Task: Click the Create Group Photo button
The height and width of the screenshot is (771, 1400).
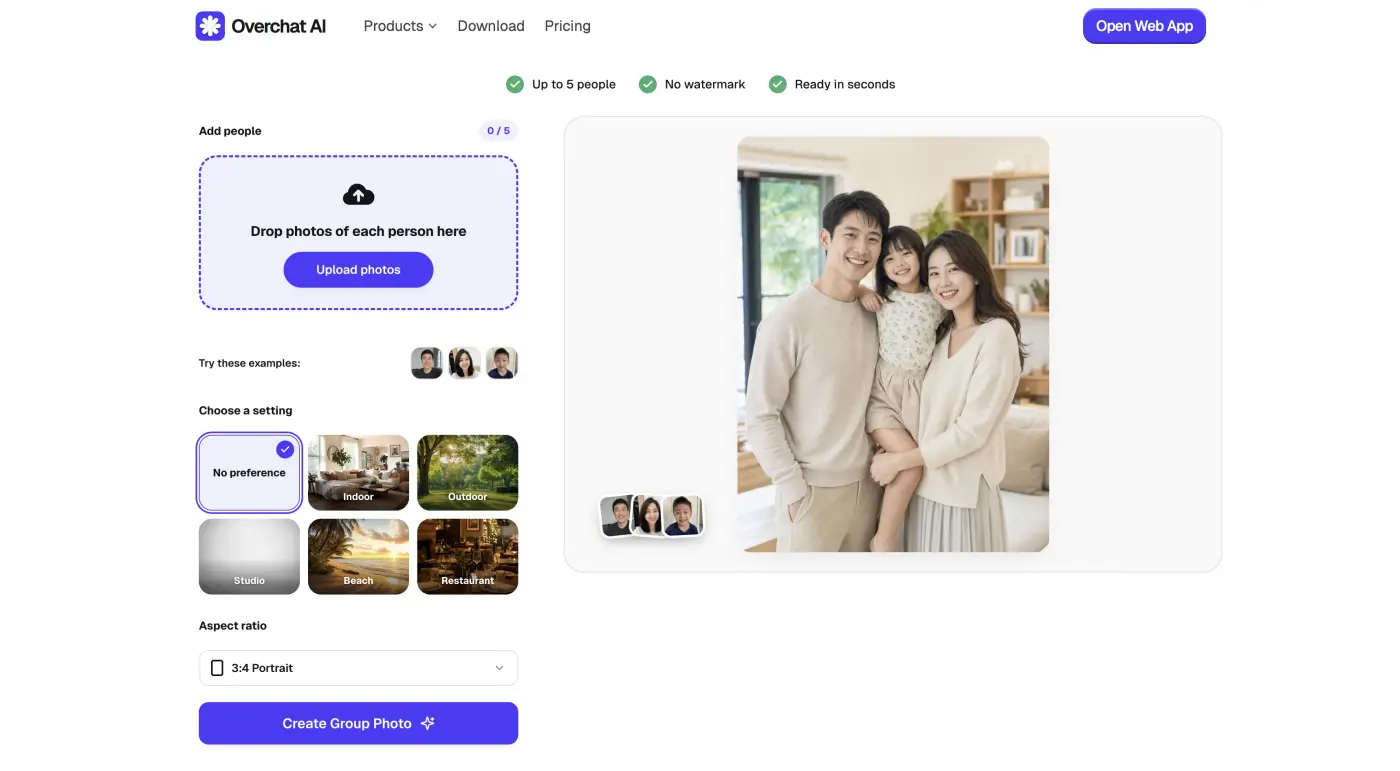Action: pyautogui.click(x=358, y=723)
